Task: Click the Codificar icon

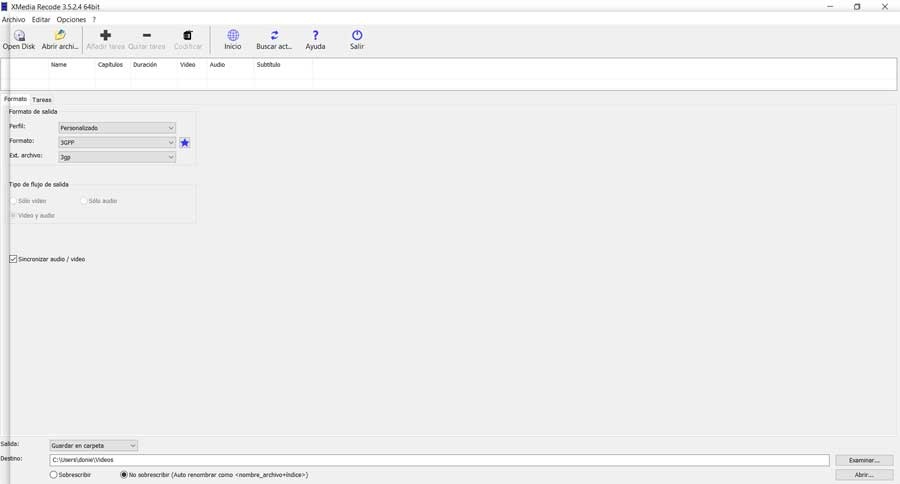Action: click(x=188, y=36)
